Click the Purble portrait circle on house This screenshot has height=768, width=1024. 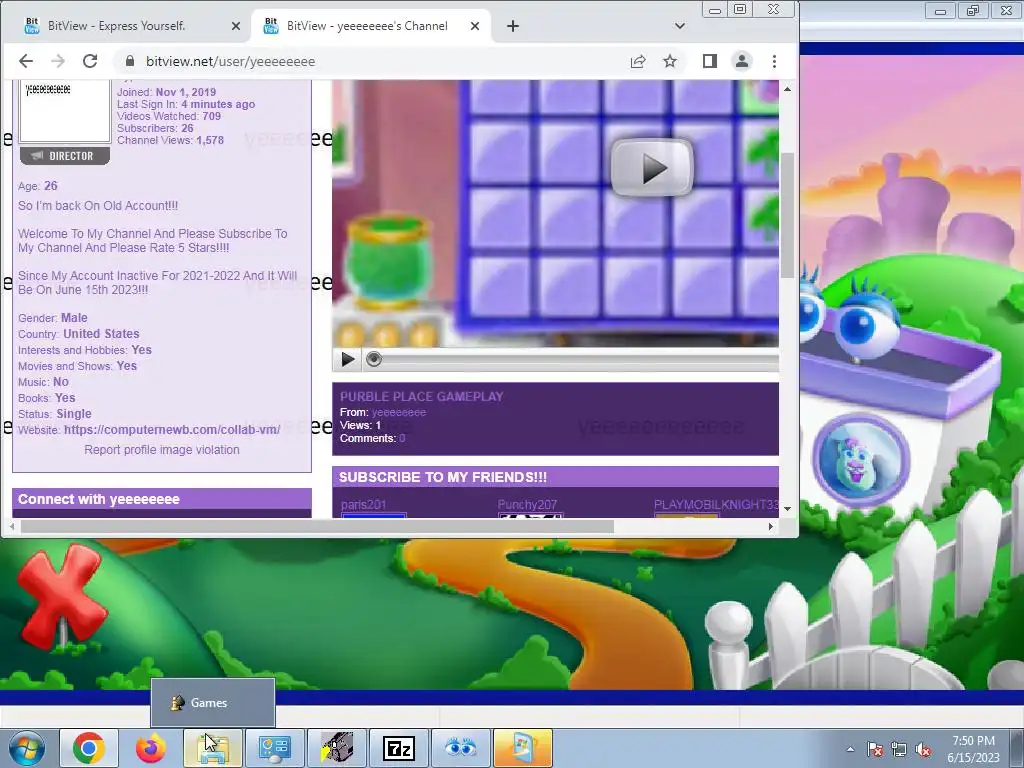click(860, 461)
